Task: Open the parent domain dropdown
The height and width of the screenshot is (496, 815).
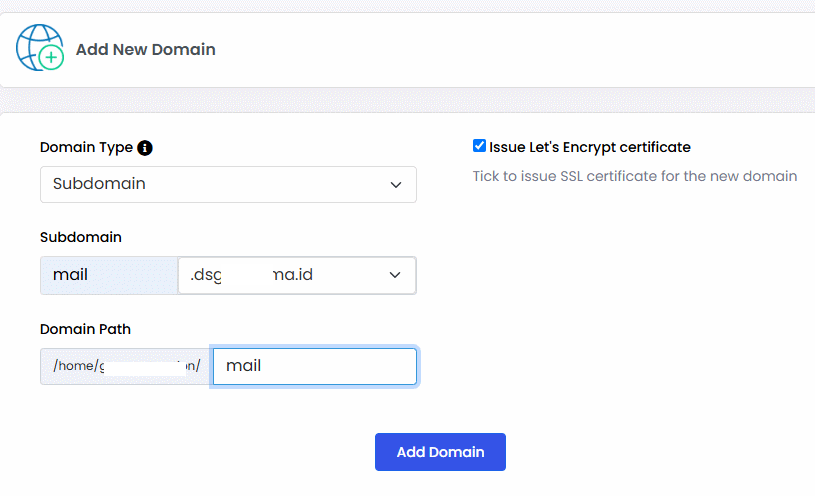Action: click(297, 275)
